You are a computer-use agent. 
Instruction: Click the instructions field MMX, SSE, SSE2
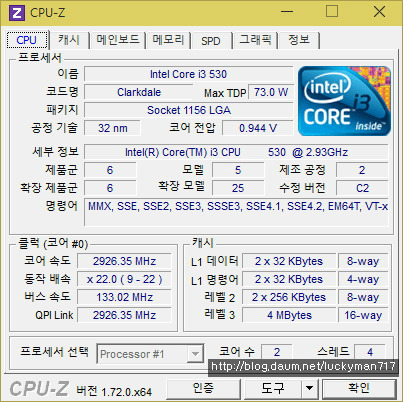coord(236,212)
